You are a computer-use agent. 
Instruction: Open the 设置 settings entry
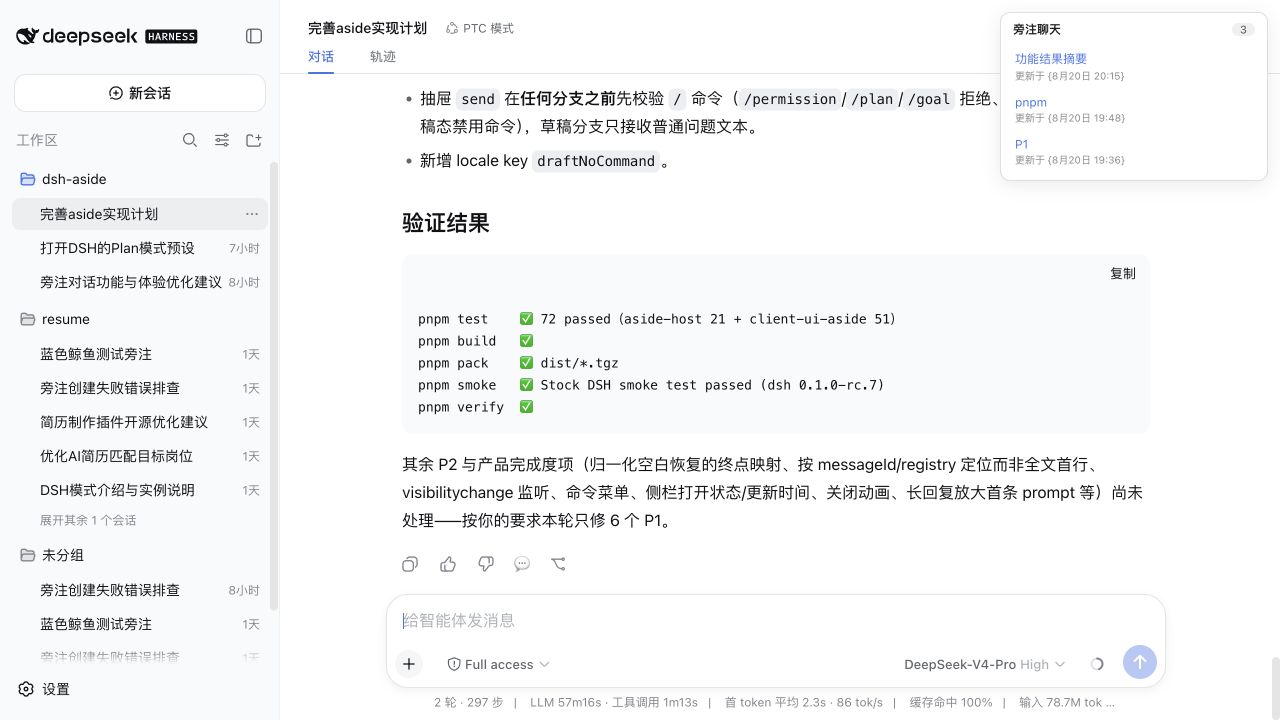[x=56, y=689]
